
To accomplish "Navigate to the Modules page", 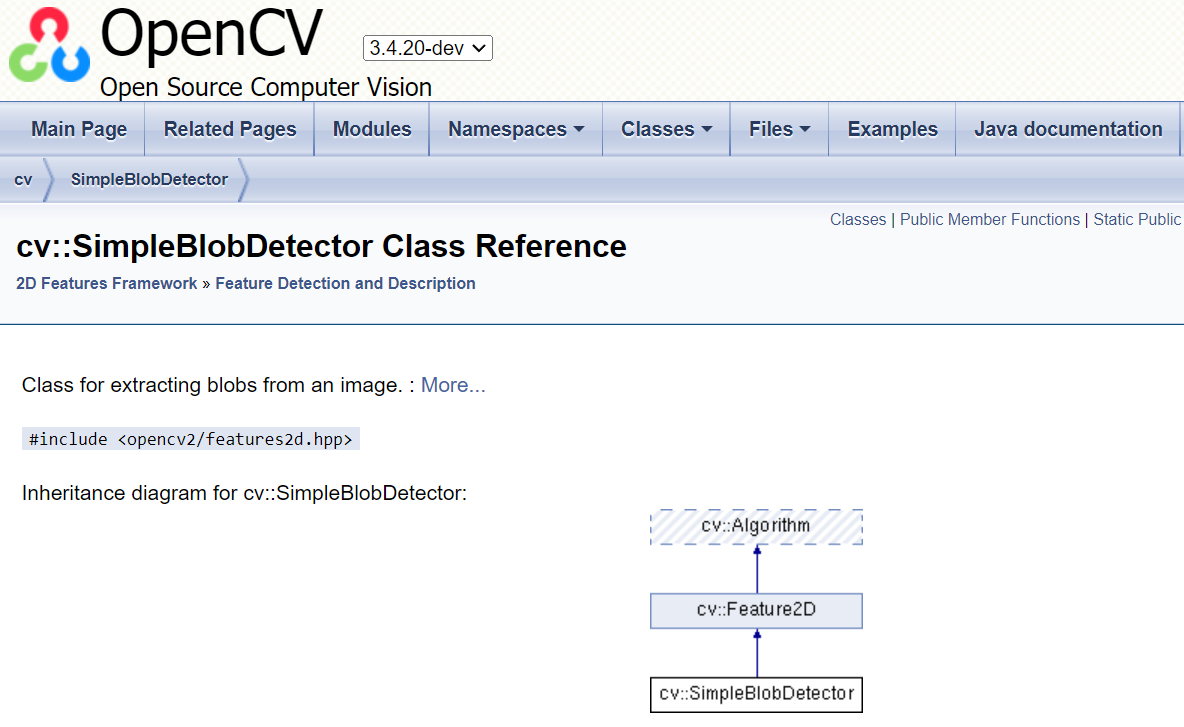I will pyautogui.click(x=371, y=129).
